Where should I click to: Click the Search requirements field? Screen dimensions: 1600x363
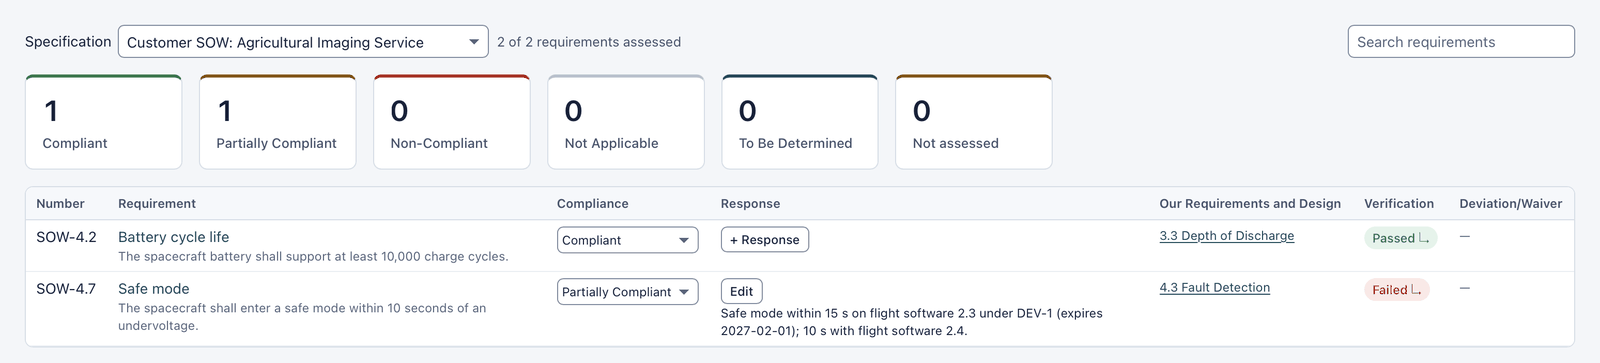(x=1461, y=42)
